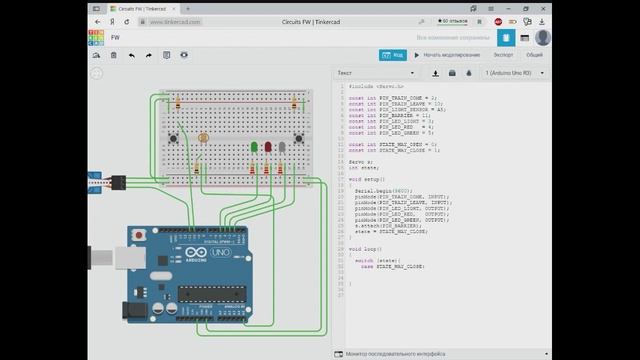
Task: Undo the last action
Action: (x=131, y=55)
